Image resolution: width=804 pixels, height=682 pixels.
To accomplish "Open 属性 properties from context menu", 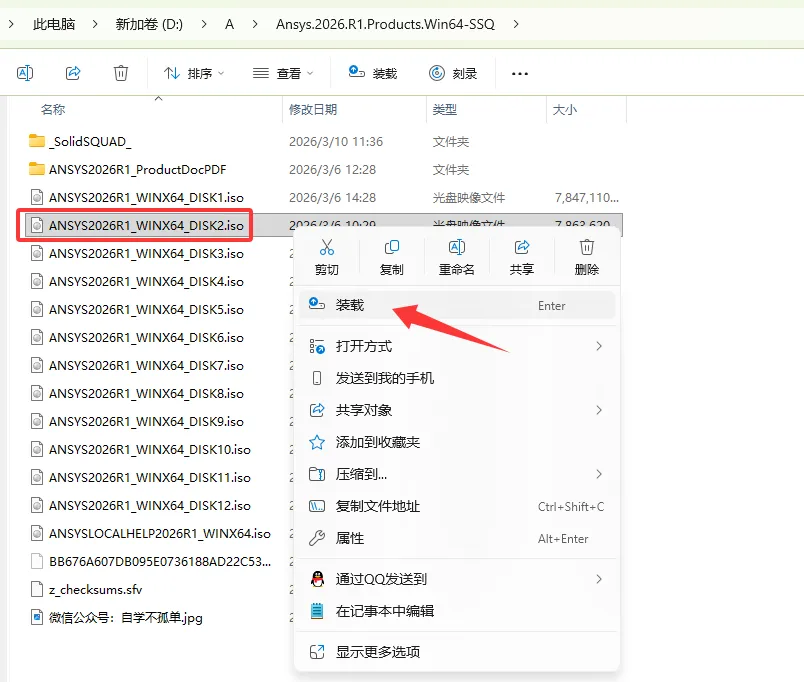I will click(457, 538).
